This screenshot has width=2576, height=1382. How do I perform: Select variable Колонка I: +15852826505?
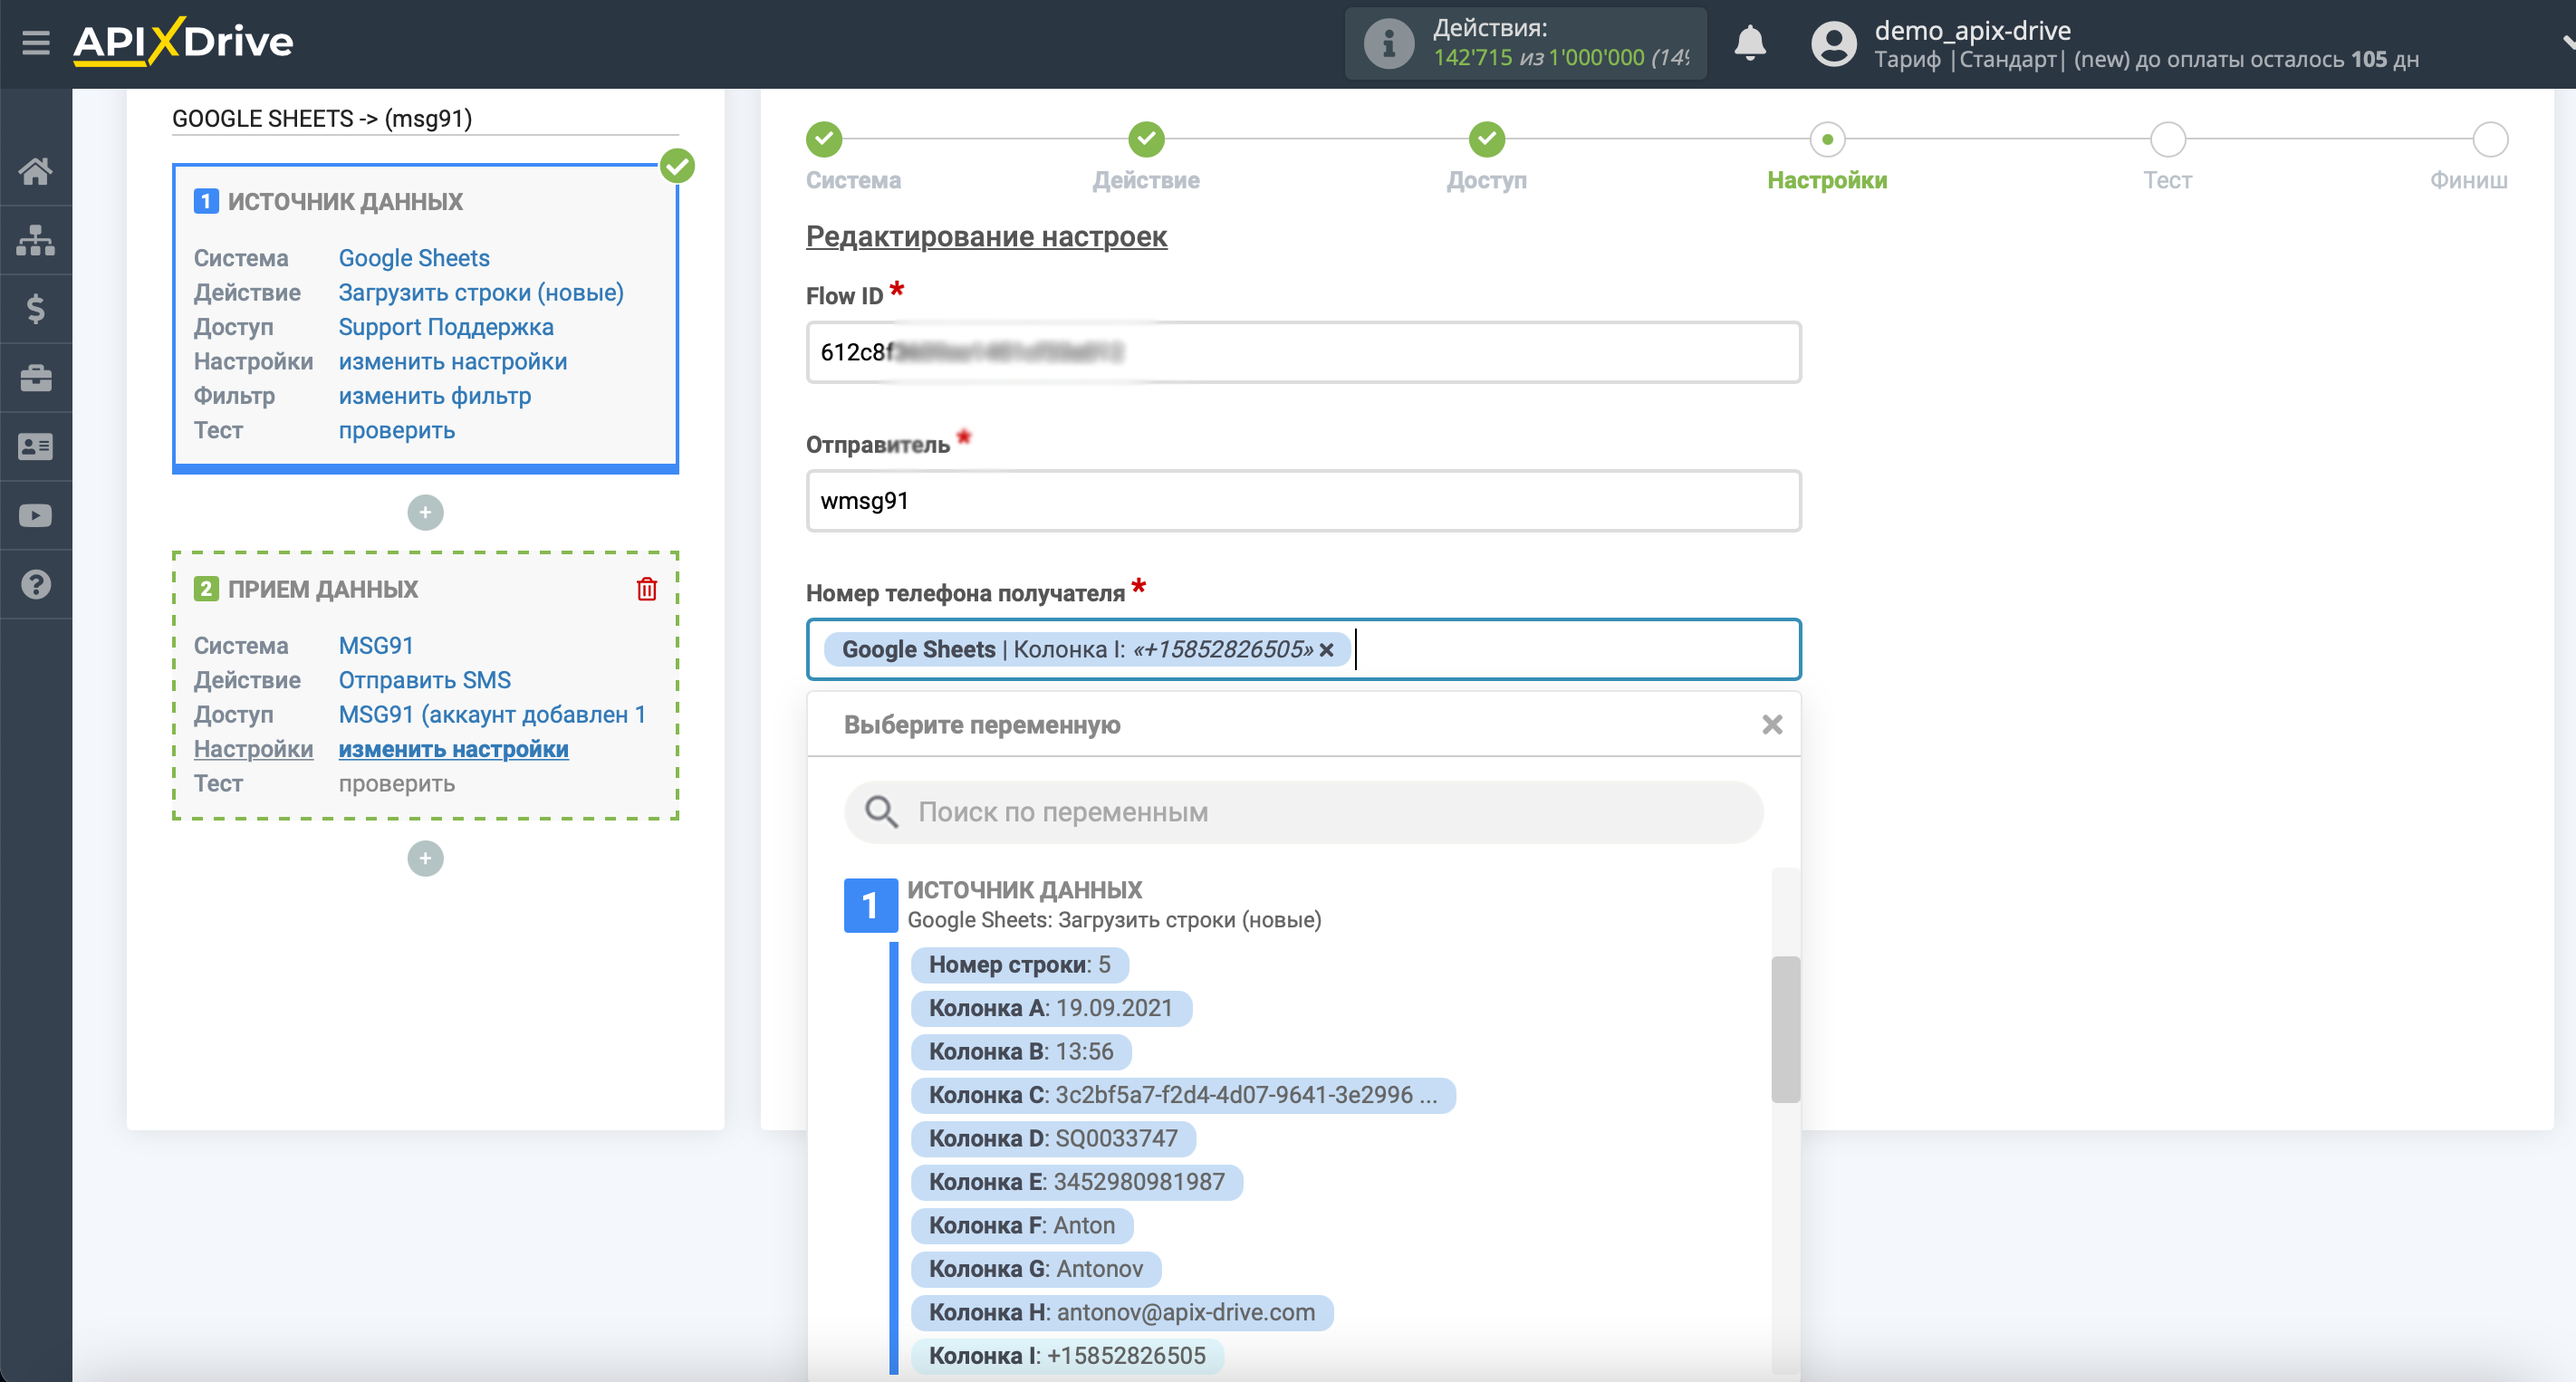[x=1067, y=1356]
